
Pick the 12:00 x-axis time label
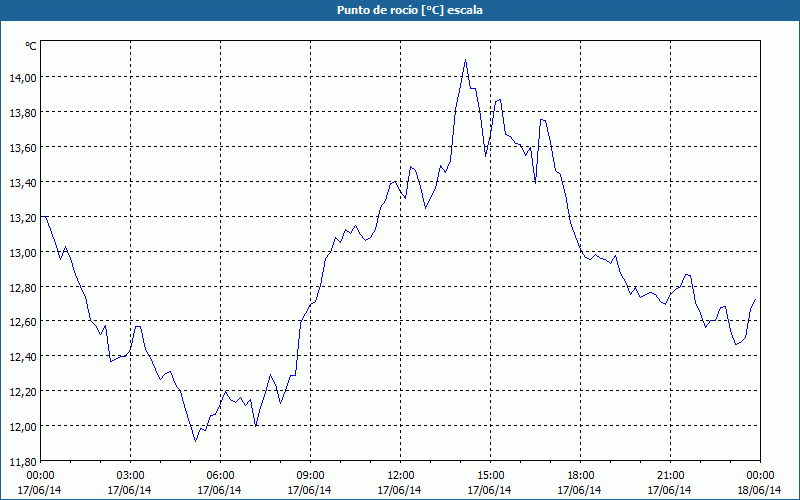(401, 476)
